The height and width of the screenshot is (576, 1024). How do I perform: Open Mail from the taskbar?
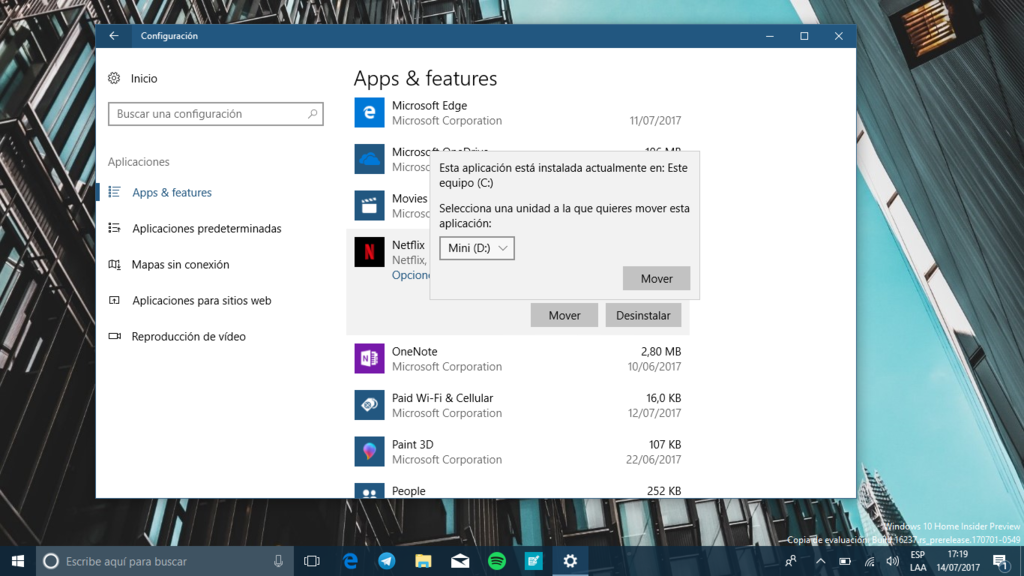460,561
